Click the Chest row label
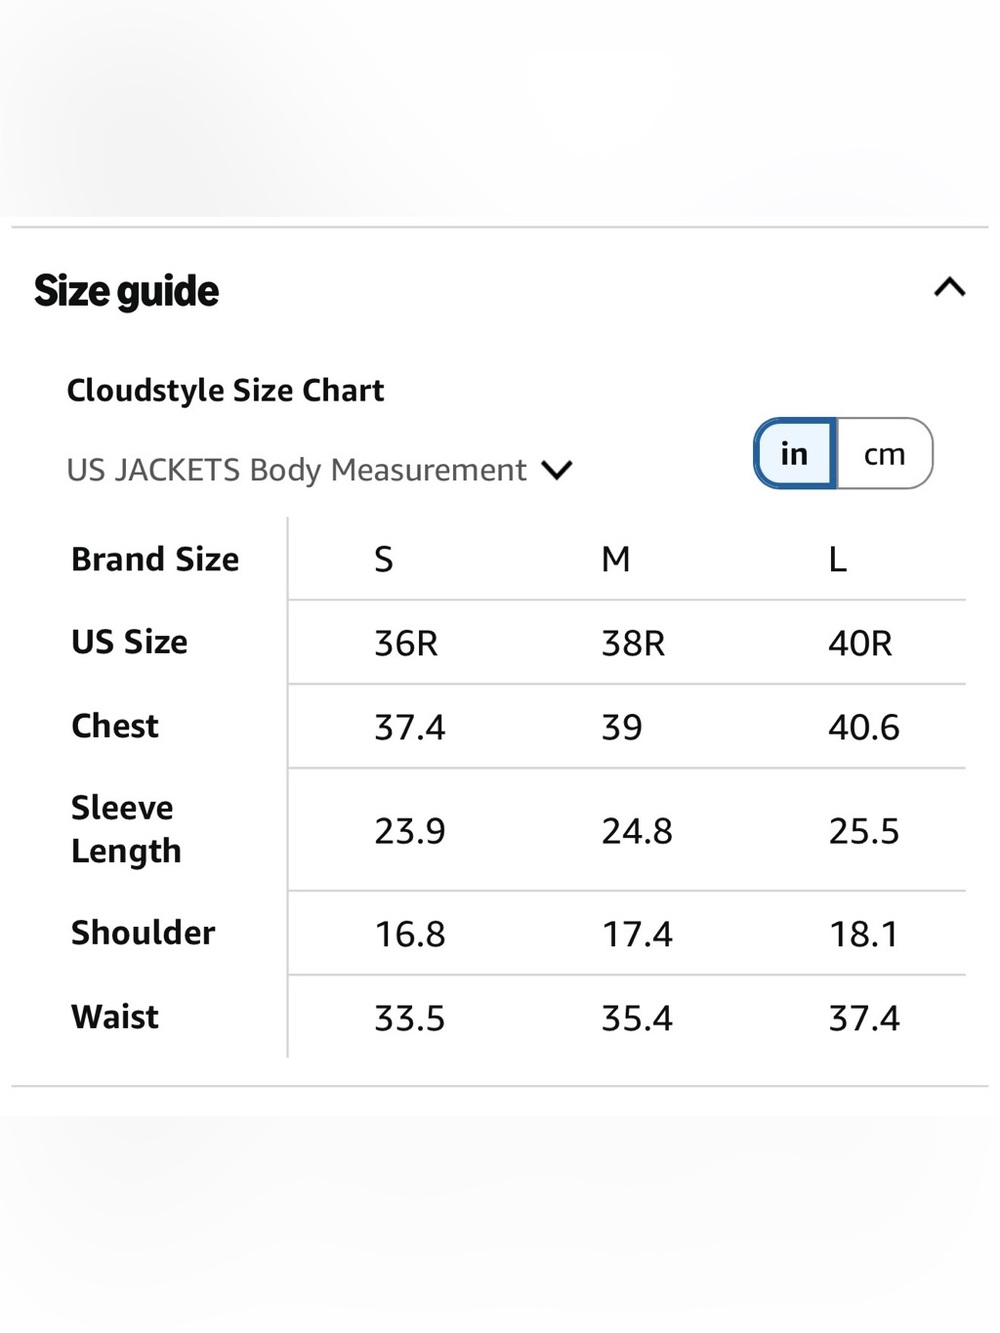This screenshot has width=1000, height=1333. tap(115, 726)
